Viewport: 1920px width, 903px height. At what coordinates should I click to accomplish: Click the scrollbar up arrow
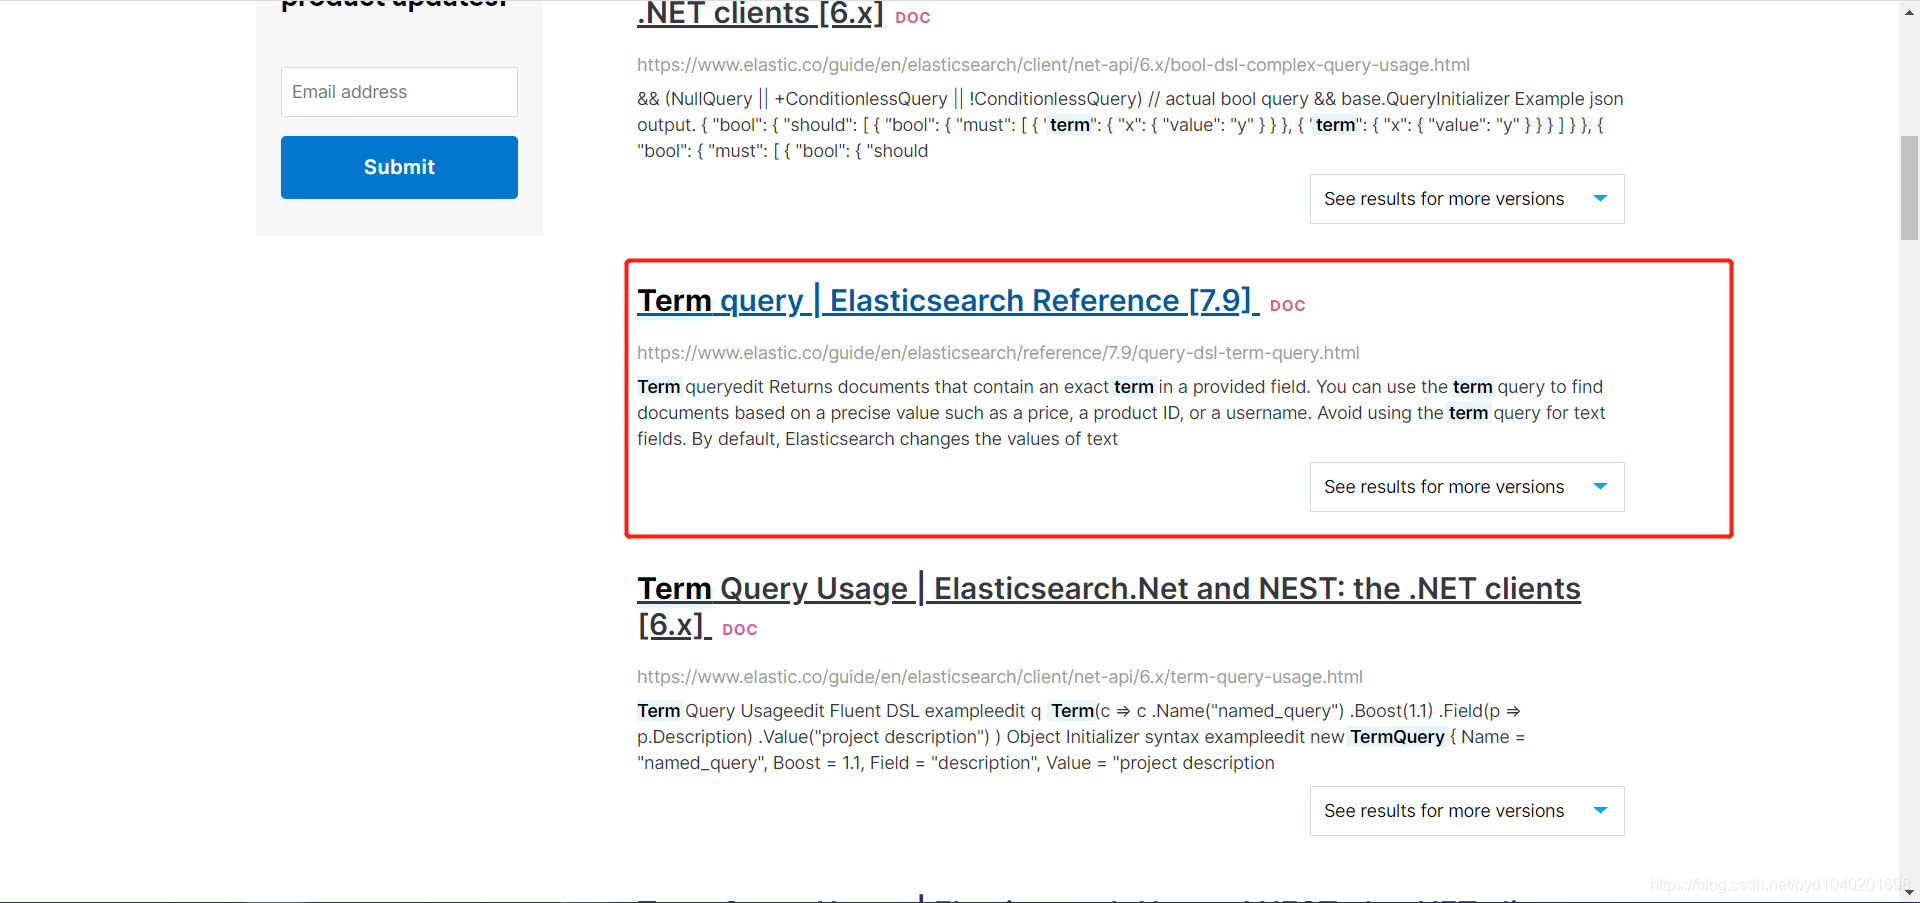point(1908,11)
